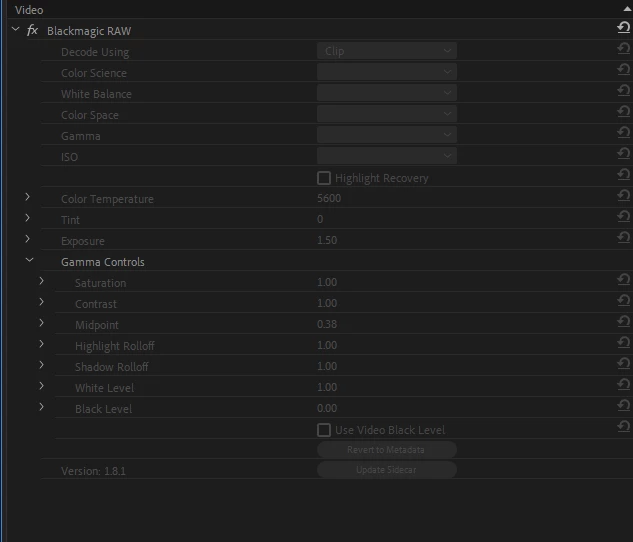Reset the Gamma dropdown parameter
The image size is (633, 542).
tap(623, 132)
